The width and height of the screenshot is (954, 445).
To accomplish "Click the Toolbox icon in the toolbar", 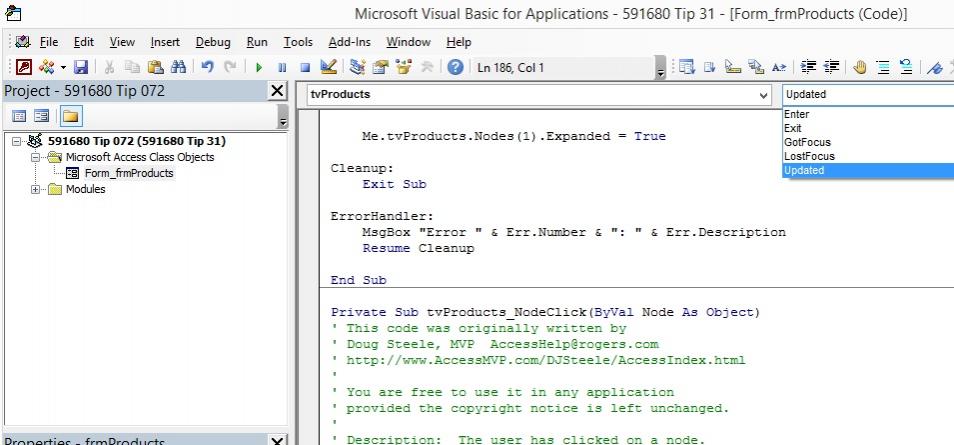I will click(x=427, y=67).
